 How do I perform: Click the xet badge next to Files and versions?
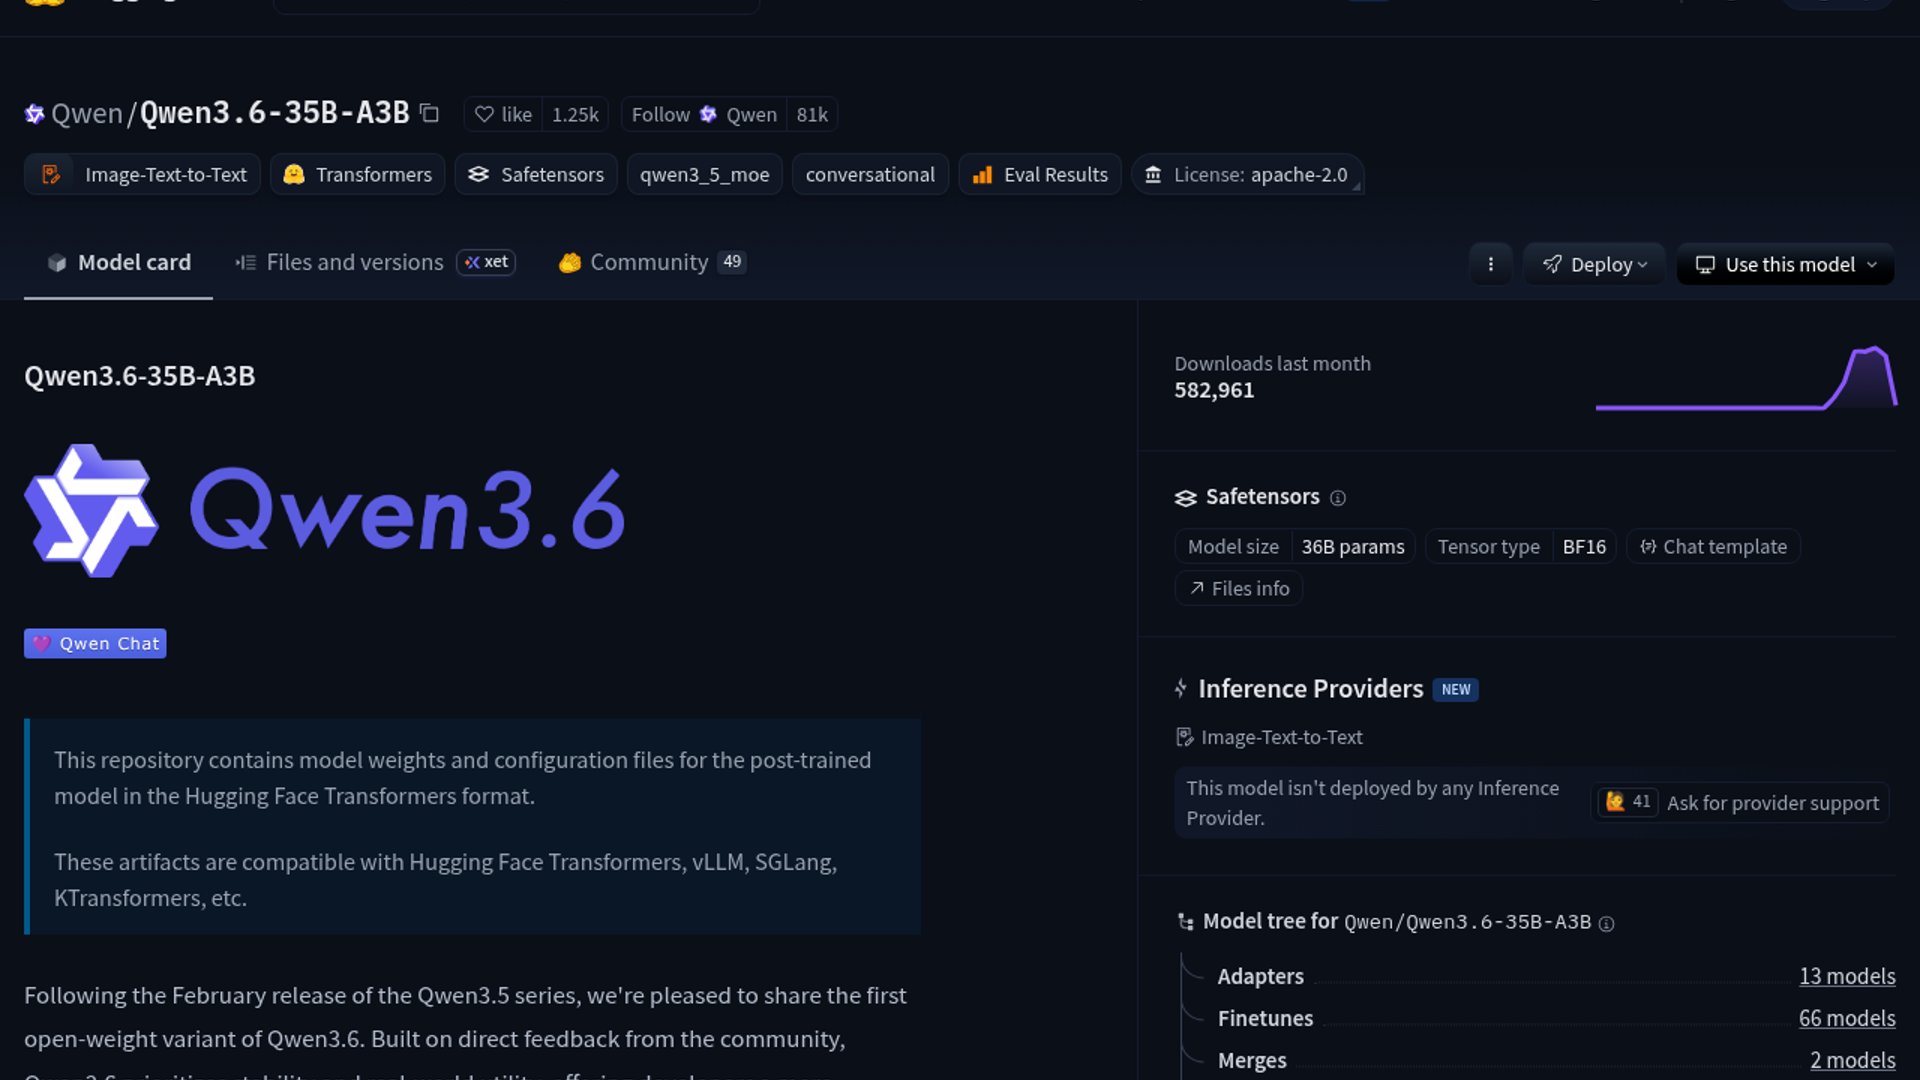(486, 262)
